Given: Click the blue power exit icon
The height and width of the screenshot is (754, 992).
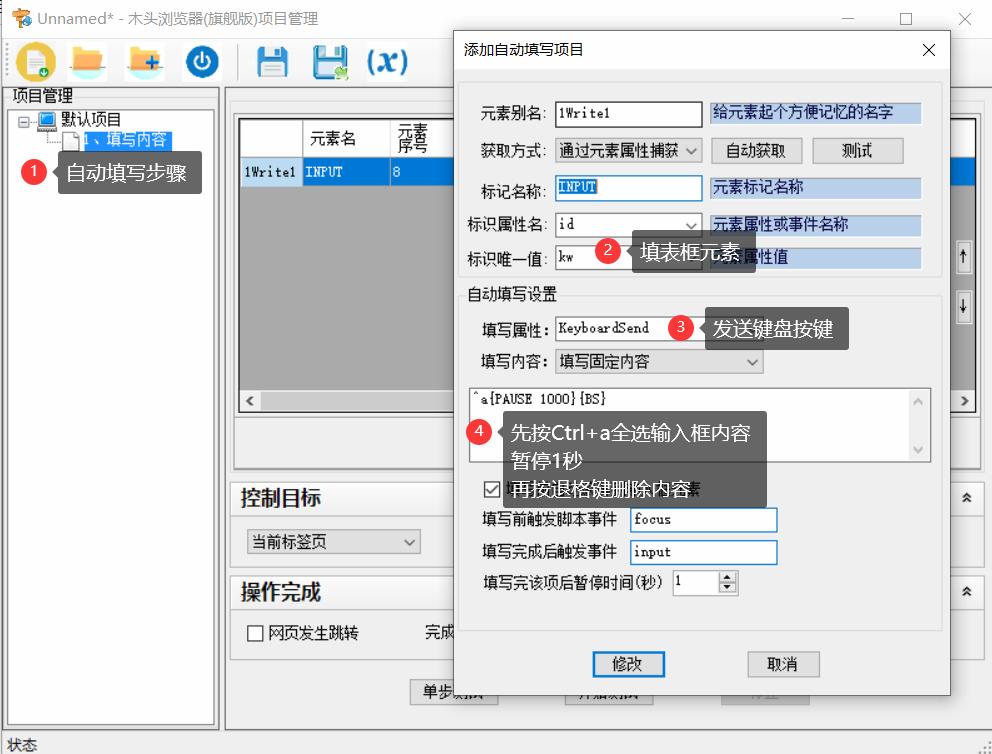Looking at the screenshot, I should point(199,61).
